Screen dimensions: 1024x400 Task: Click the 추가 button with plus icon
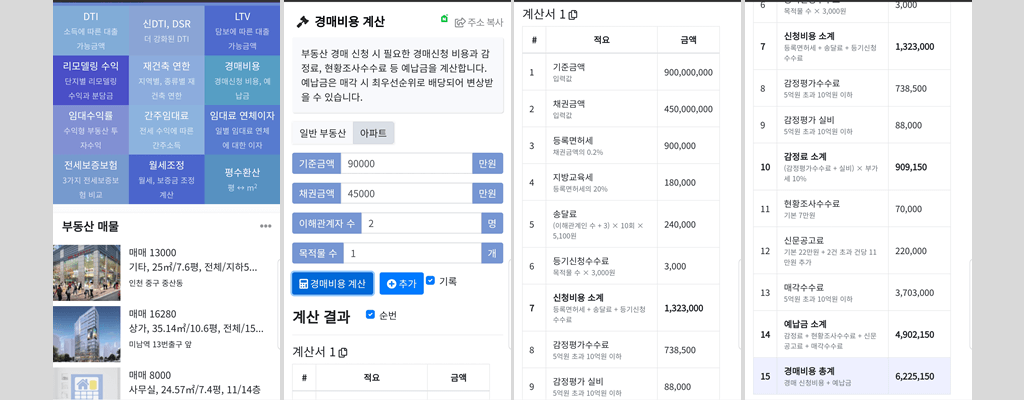401,284
